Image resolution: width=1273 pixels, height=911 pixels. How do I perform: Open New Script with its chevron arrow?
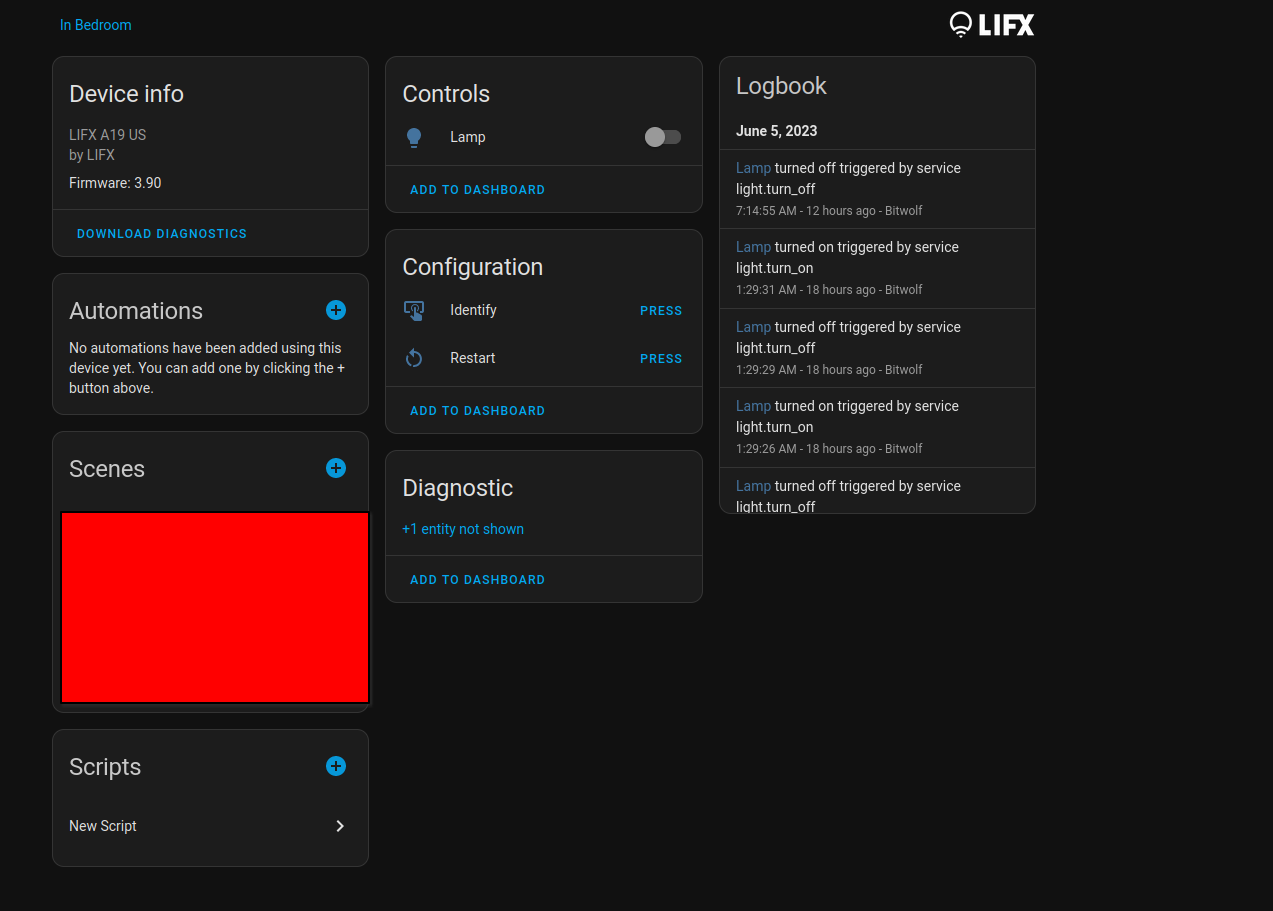point(339,826)
